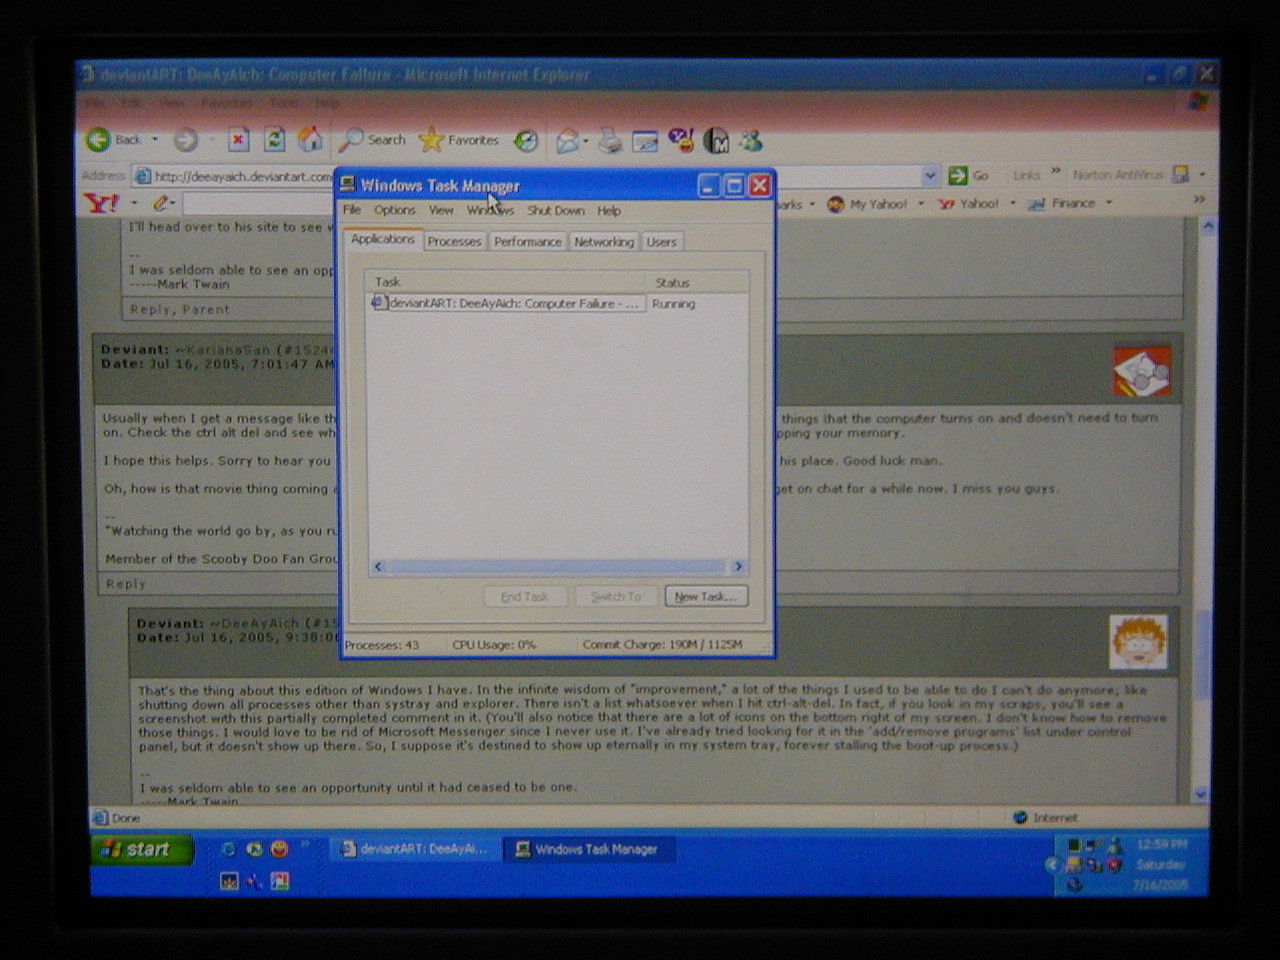Click the red smiley quick launch icon
Viewport: 1280px width, 960px height.
pyautogui.click(x=279, y=849)
